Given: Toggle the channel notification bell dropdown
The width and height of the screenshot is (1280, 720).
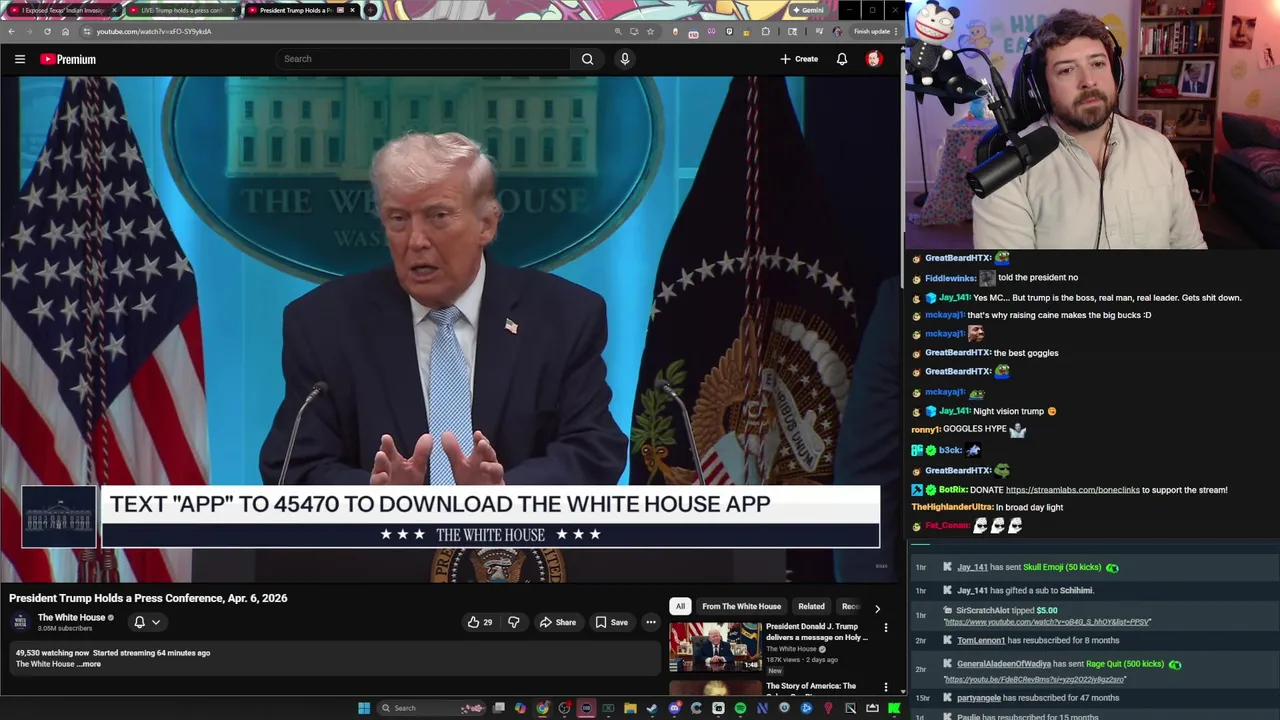Looking at the screenshot, I should 146,622.
